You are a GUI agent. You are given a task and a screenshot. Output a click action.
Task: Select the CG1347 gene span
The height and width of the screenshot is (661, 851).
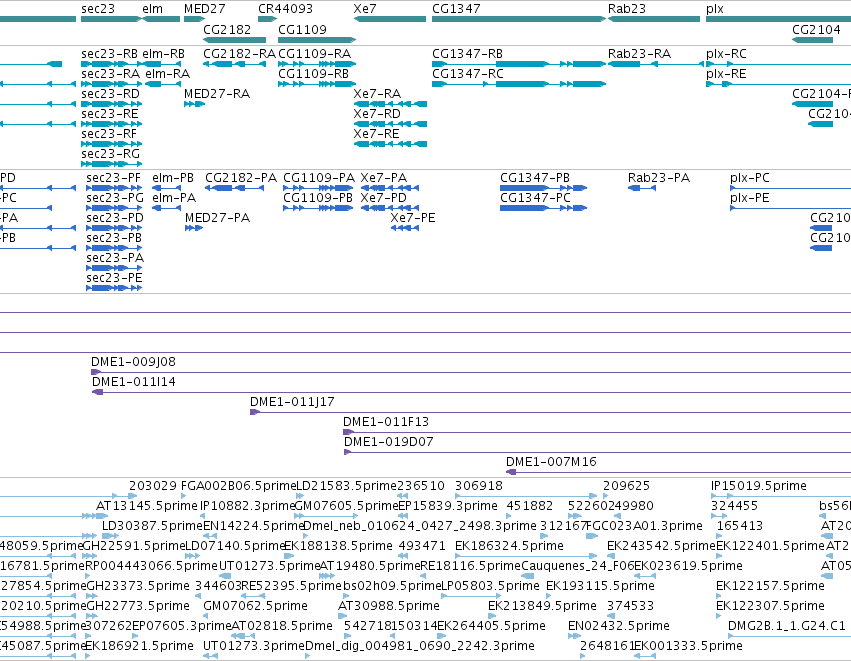(519, 19)
